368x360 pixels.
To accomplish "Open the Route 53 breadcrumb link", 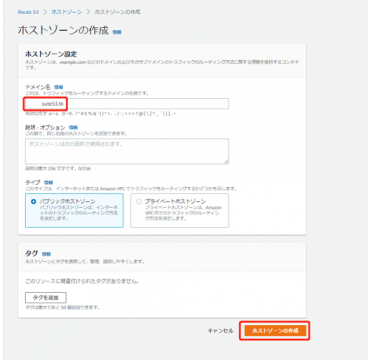I will pyautogui.click(x=28, y=12).
